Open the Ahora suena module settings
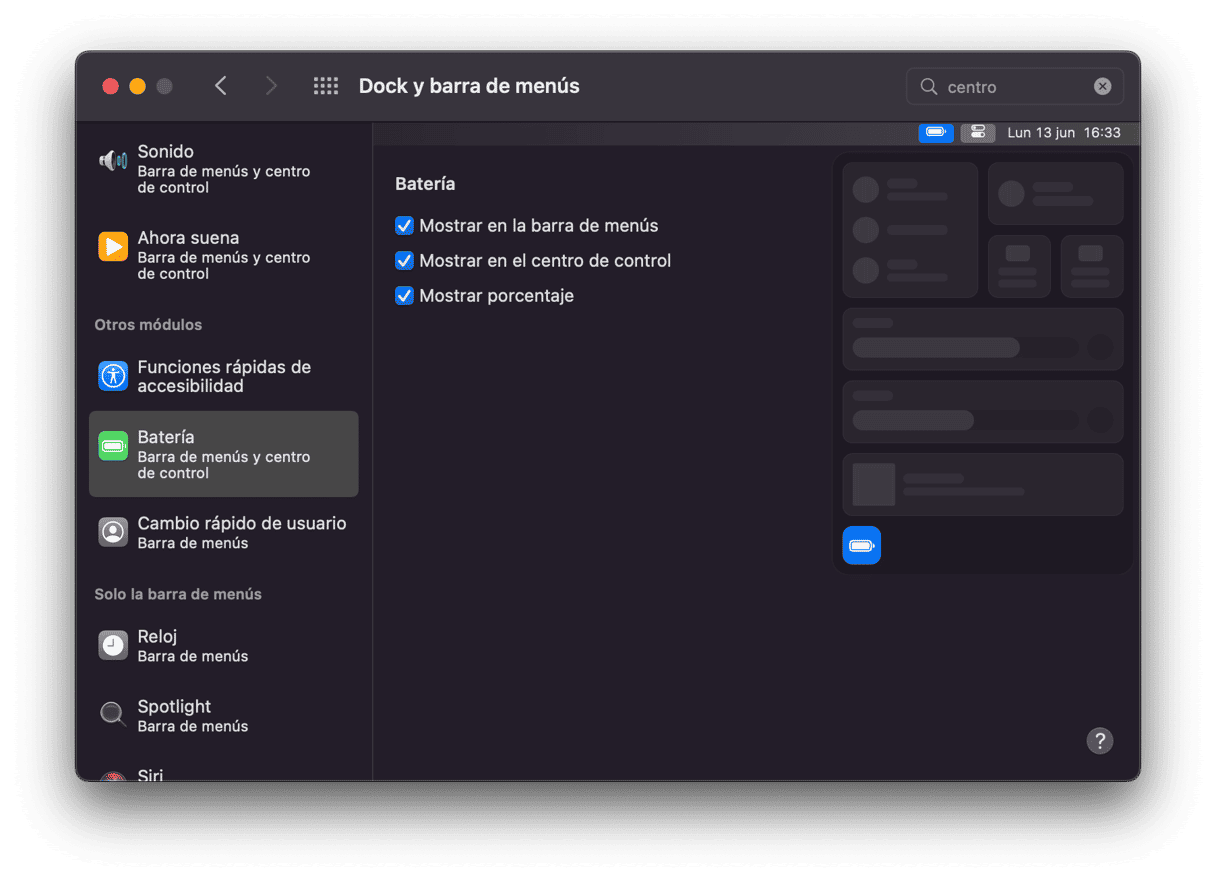1216x881 pixels. click(x=224, y=254)
